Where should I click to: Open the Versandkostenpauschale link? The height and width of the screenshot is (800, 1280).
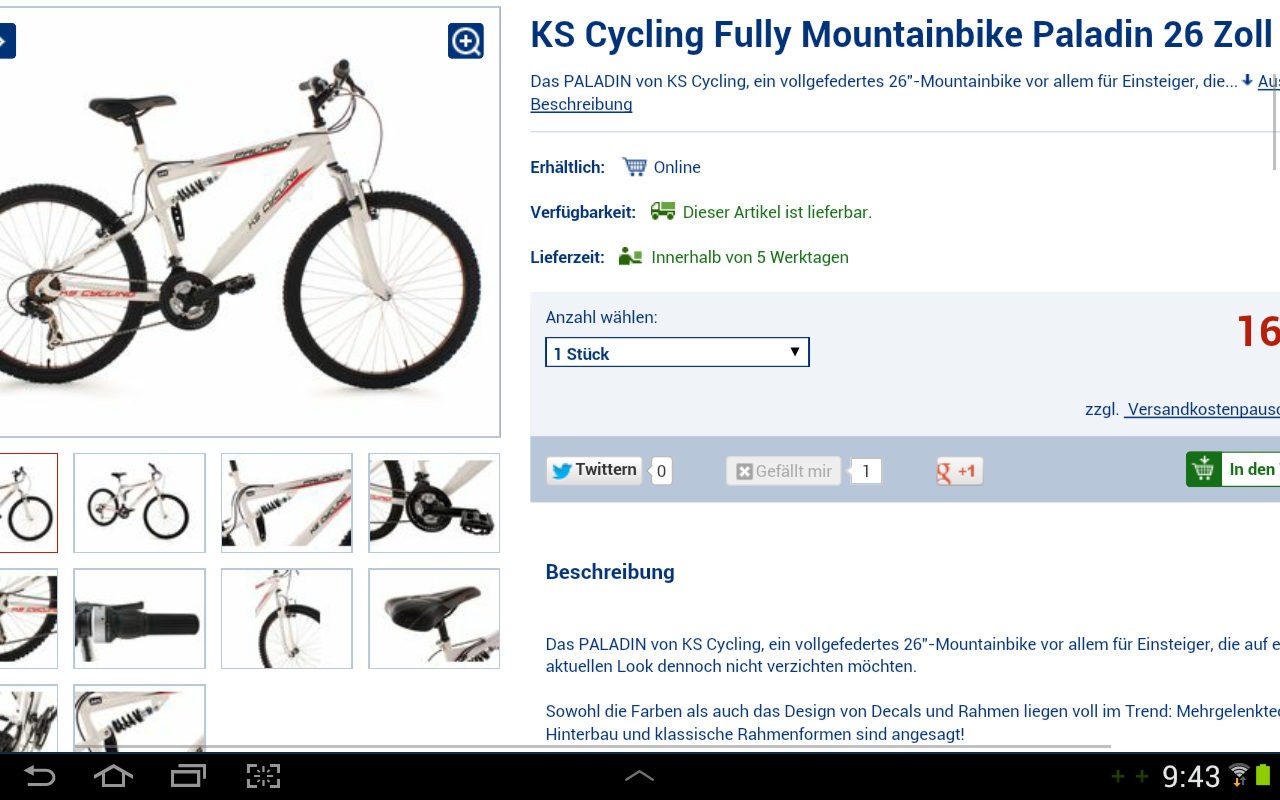(1202, 409)
